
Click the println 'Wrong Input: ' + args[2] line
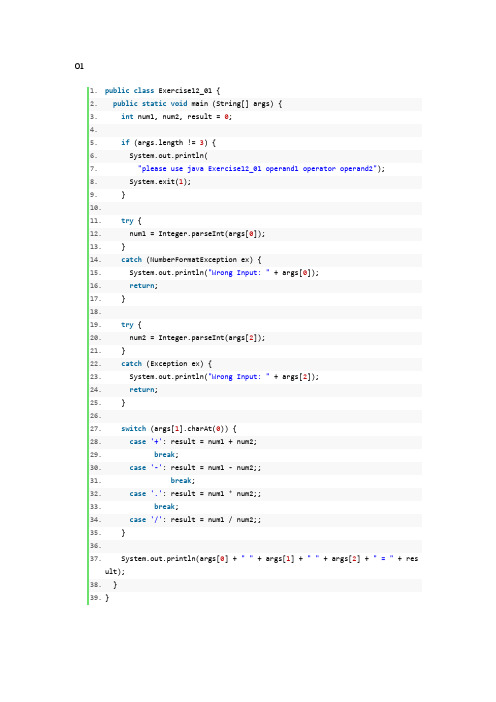[x=224, y=377]
